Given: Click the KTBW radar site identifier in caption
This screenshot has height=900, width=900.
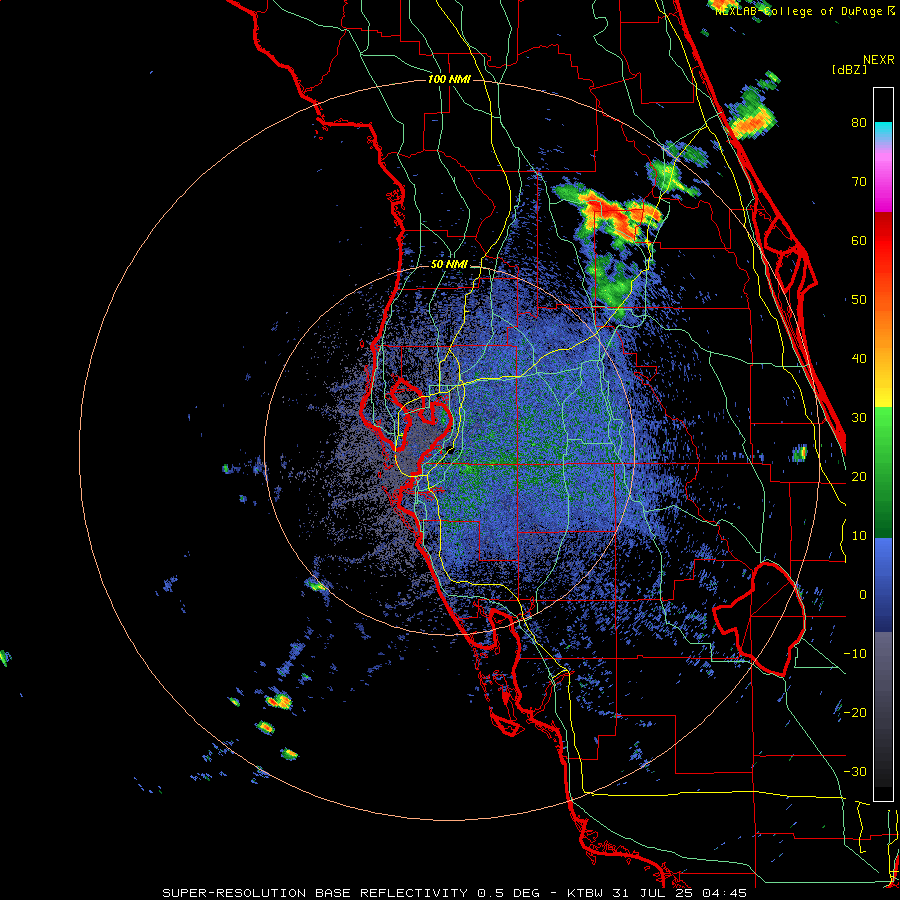Looking at the screenshot, I should tap(585, 893).
